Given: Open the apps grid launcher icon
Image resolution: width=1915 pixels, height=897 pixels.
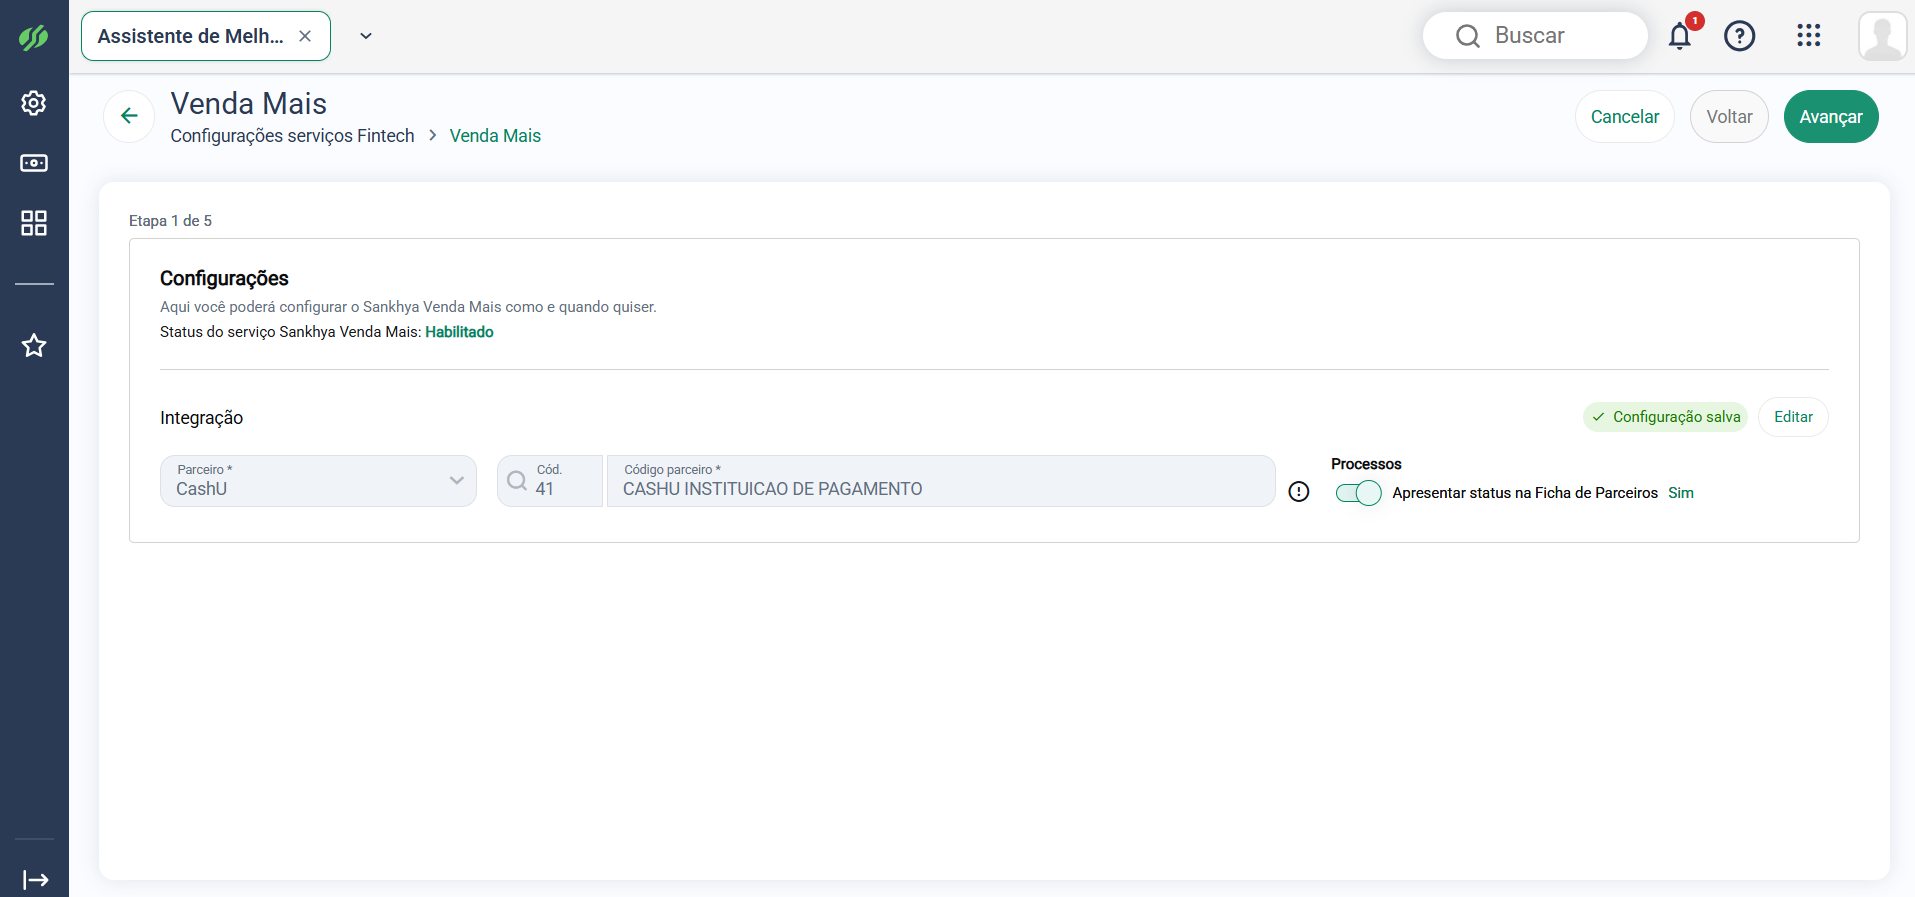Looking at the screenshot, I should (x=1809, y=36).
